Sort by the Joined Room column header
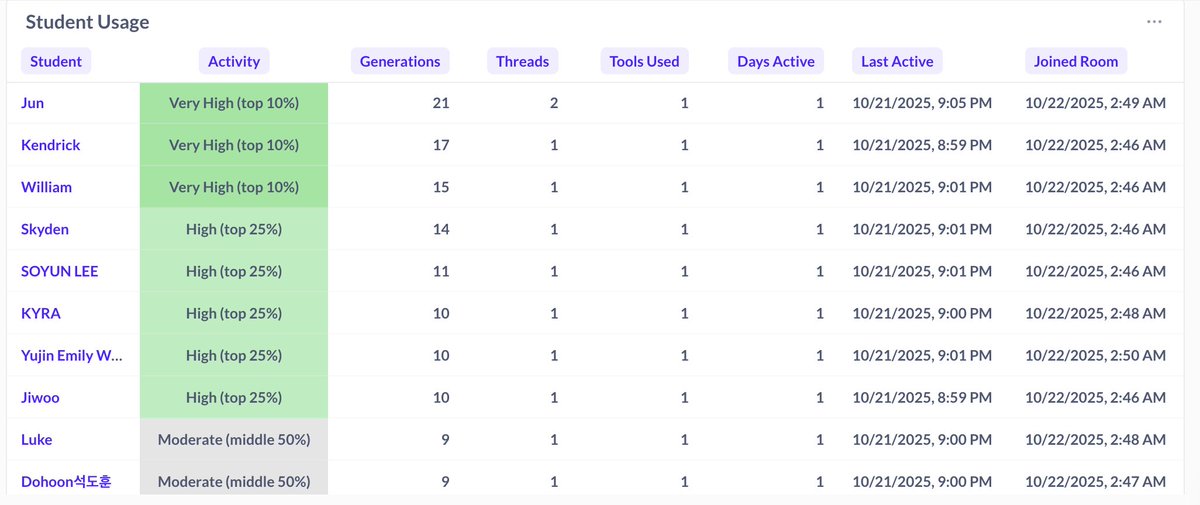Screen dimensions: 1200x505 1076,61
